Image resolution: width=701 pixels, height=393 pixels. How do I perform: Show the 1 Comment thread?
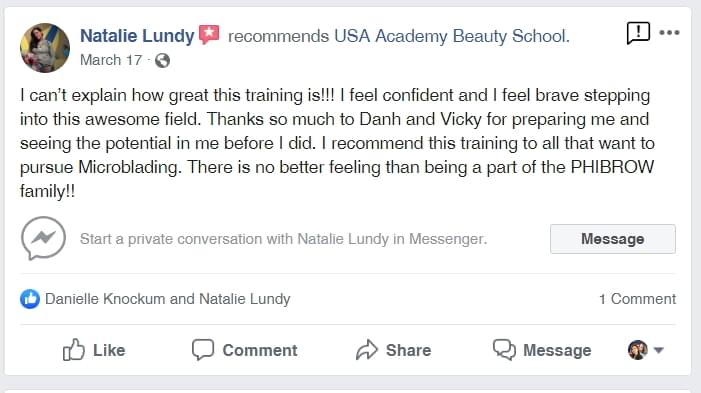click(x=638, y=299)
